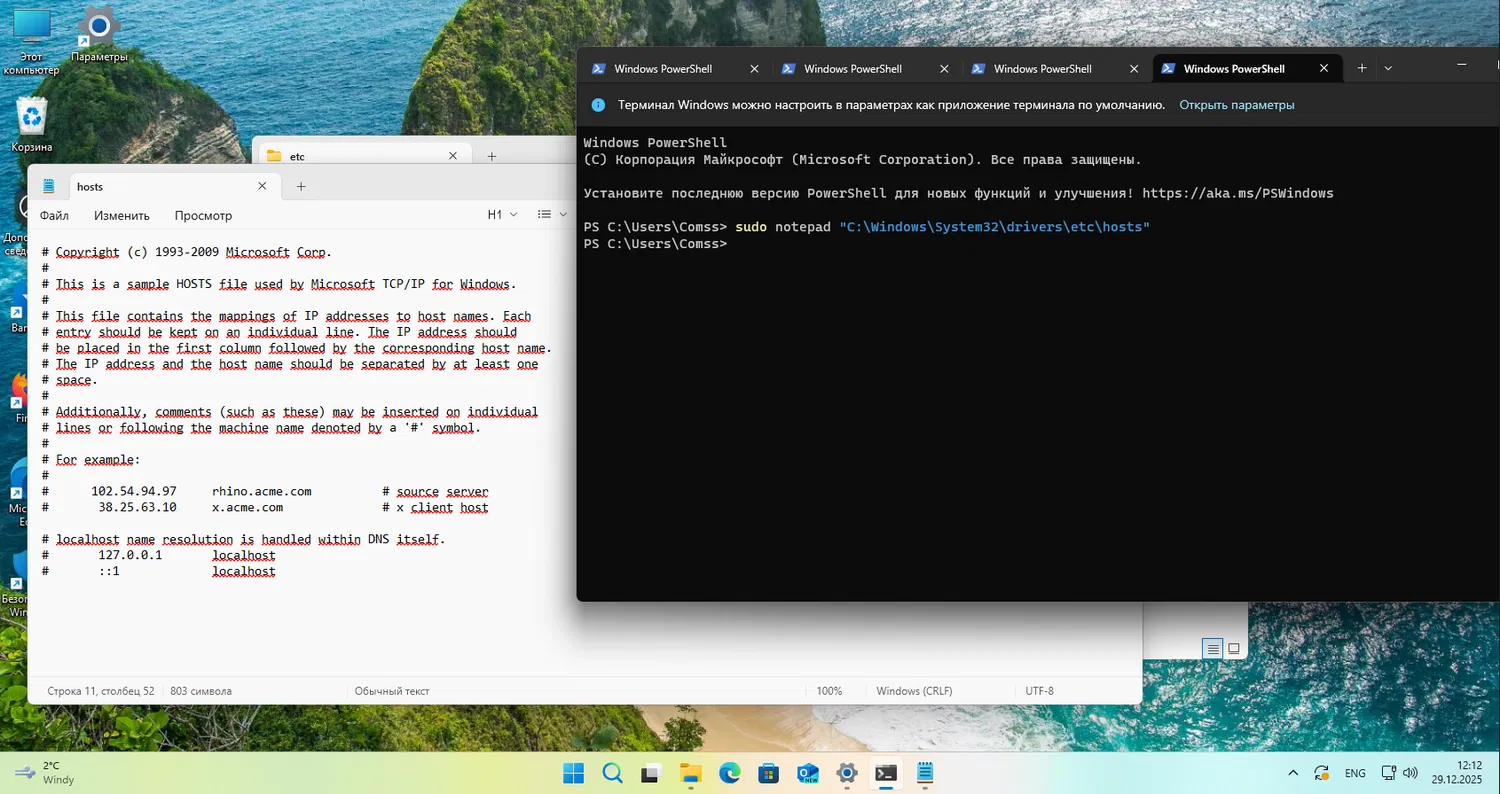
Task: Click the Copyright line in hosts file
Action: point(187,253)
